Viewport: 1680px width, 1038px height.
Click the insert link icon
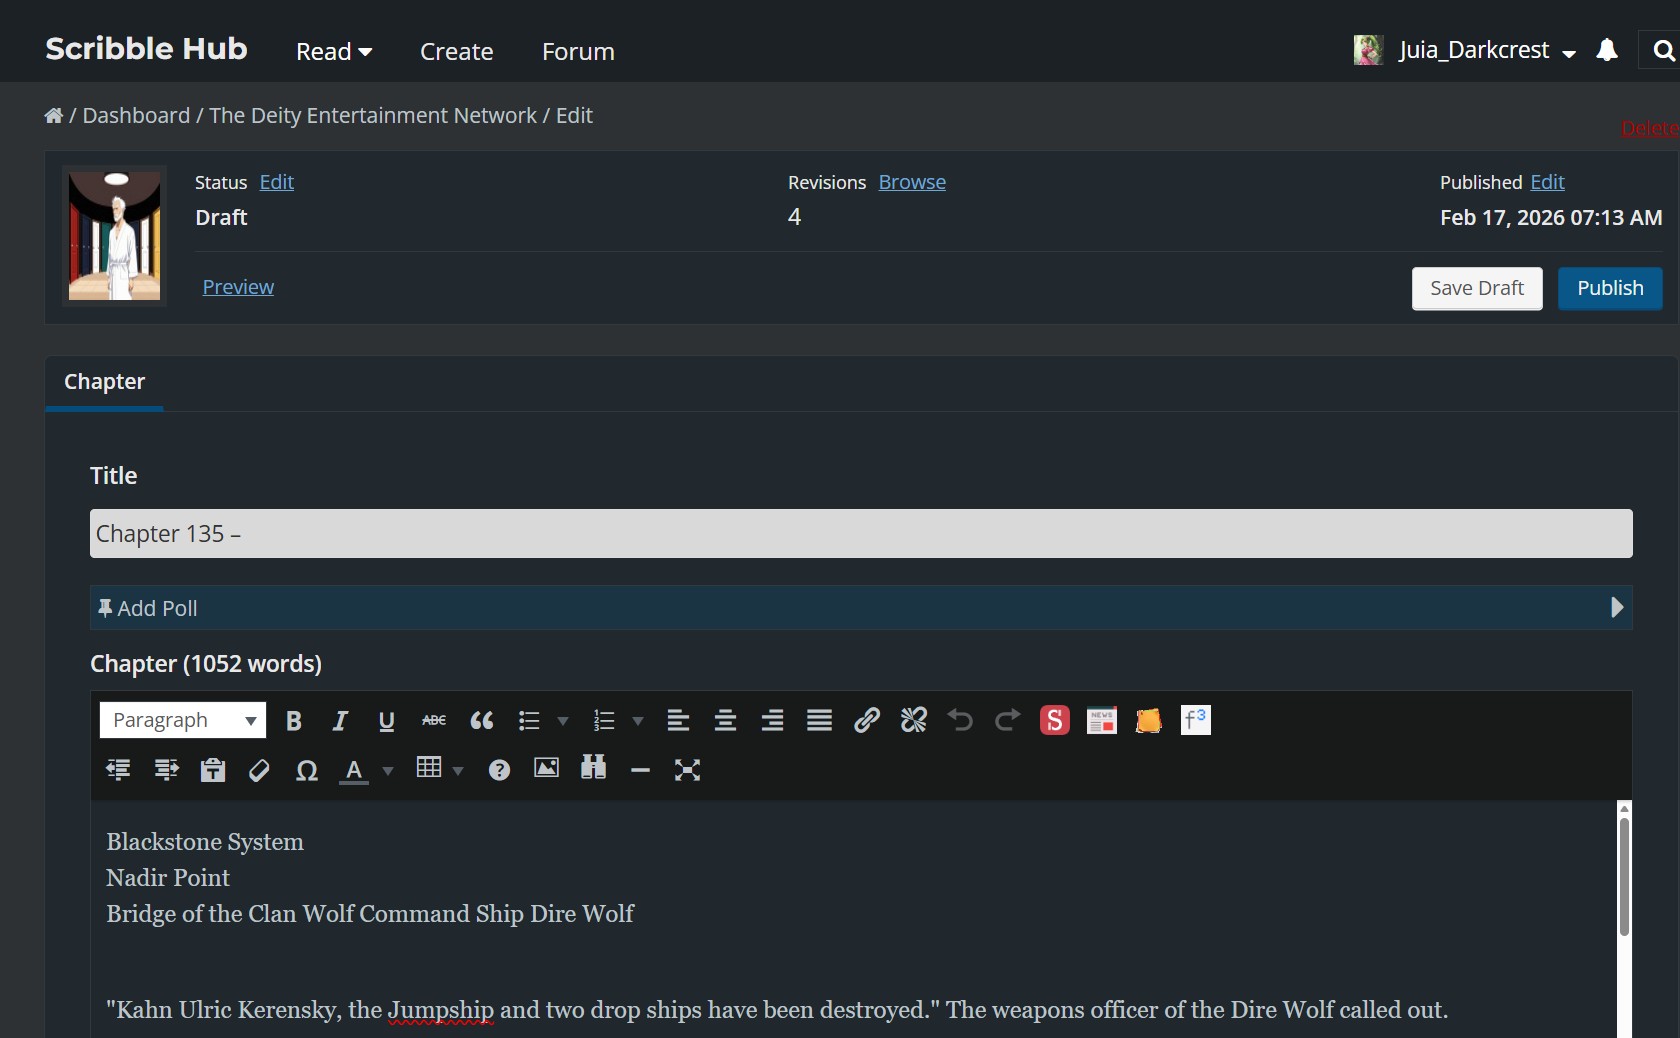tap(866, 721)
